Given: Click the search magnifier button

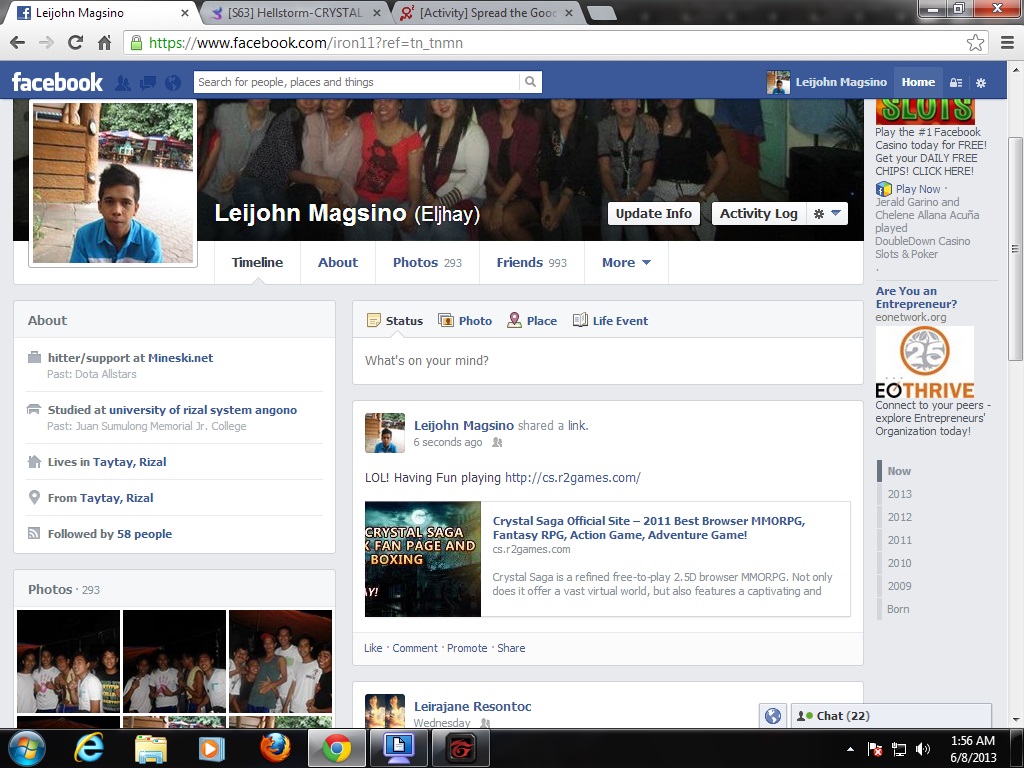Looking at the screenshot, I should pyautogui.click(x=530, y=82).
